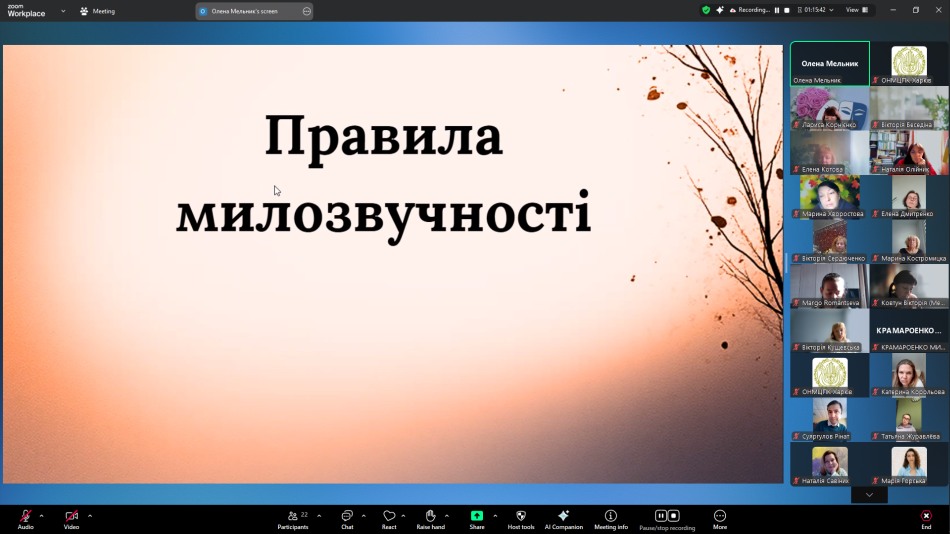Open the View layout menu
Image resolution: width=950 pixels, height=534 pixels.
[855, 10]
